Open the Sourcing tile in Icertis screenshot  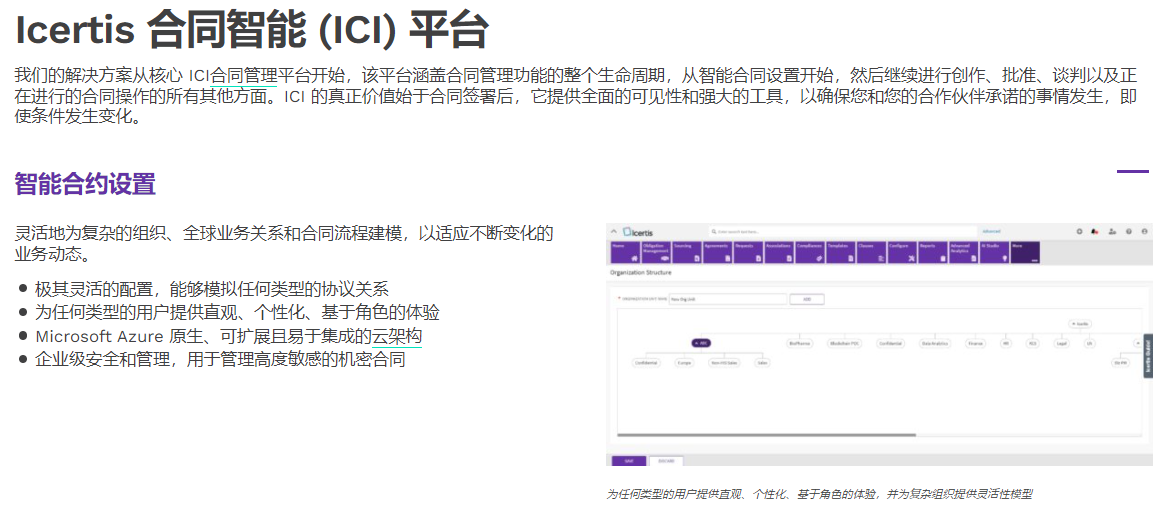tap(687, 252)
